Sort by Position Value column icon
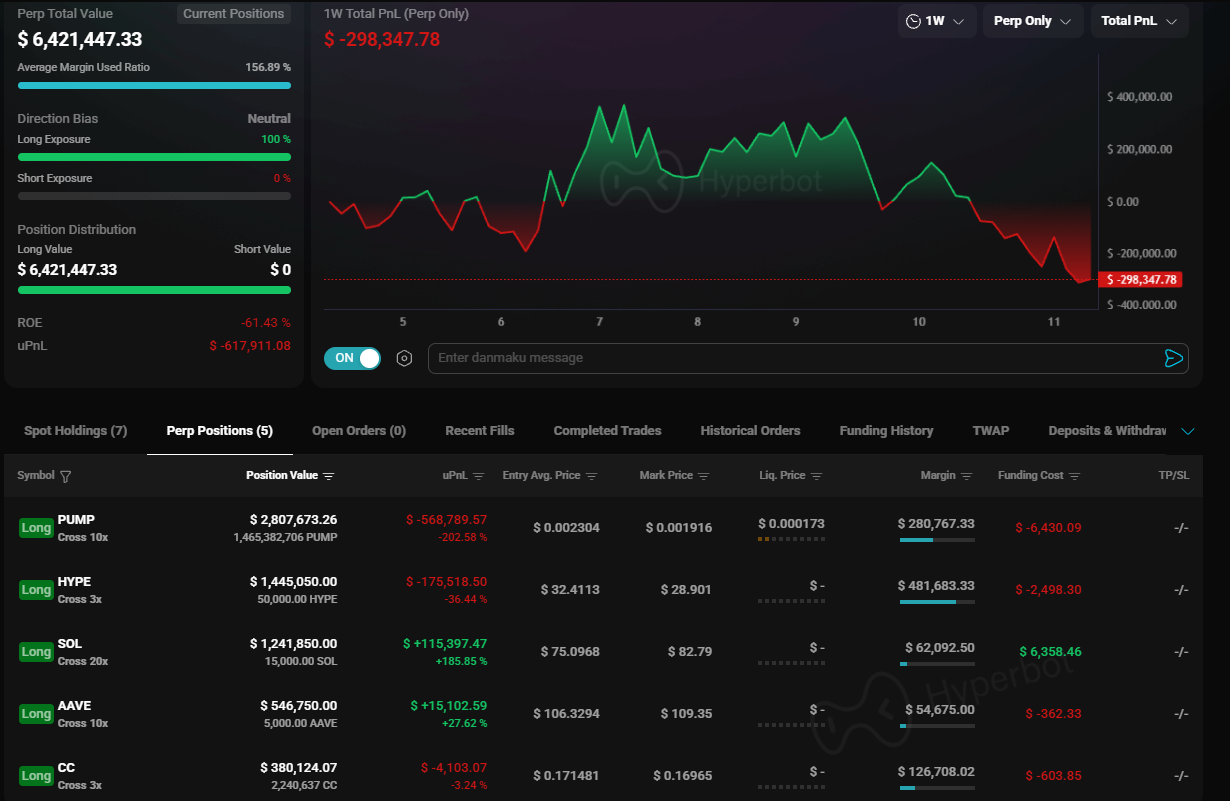 (x=329, y=476)
